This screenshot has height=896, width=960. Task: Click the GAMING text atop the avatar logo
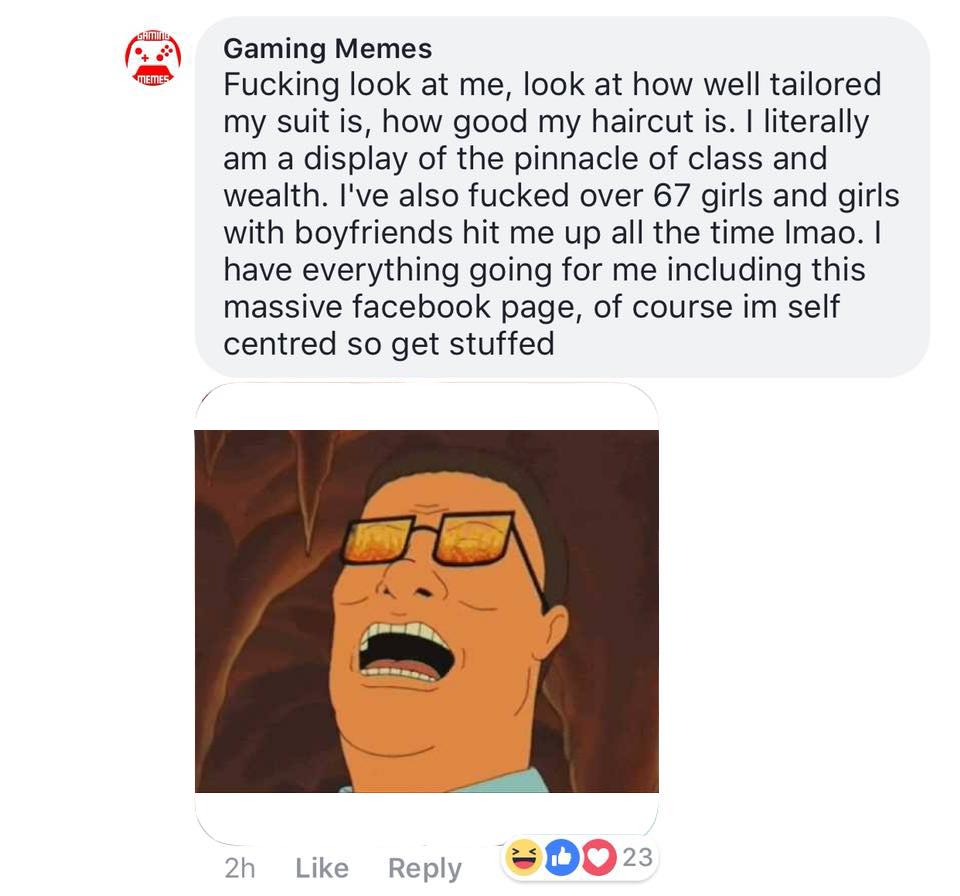tap(153, 36)
